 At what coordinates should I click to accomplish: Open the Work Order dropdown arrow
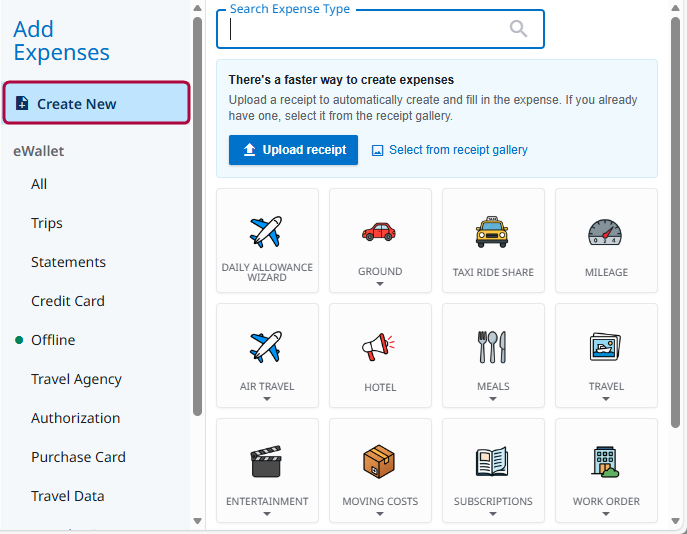click(606, 514)
